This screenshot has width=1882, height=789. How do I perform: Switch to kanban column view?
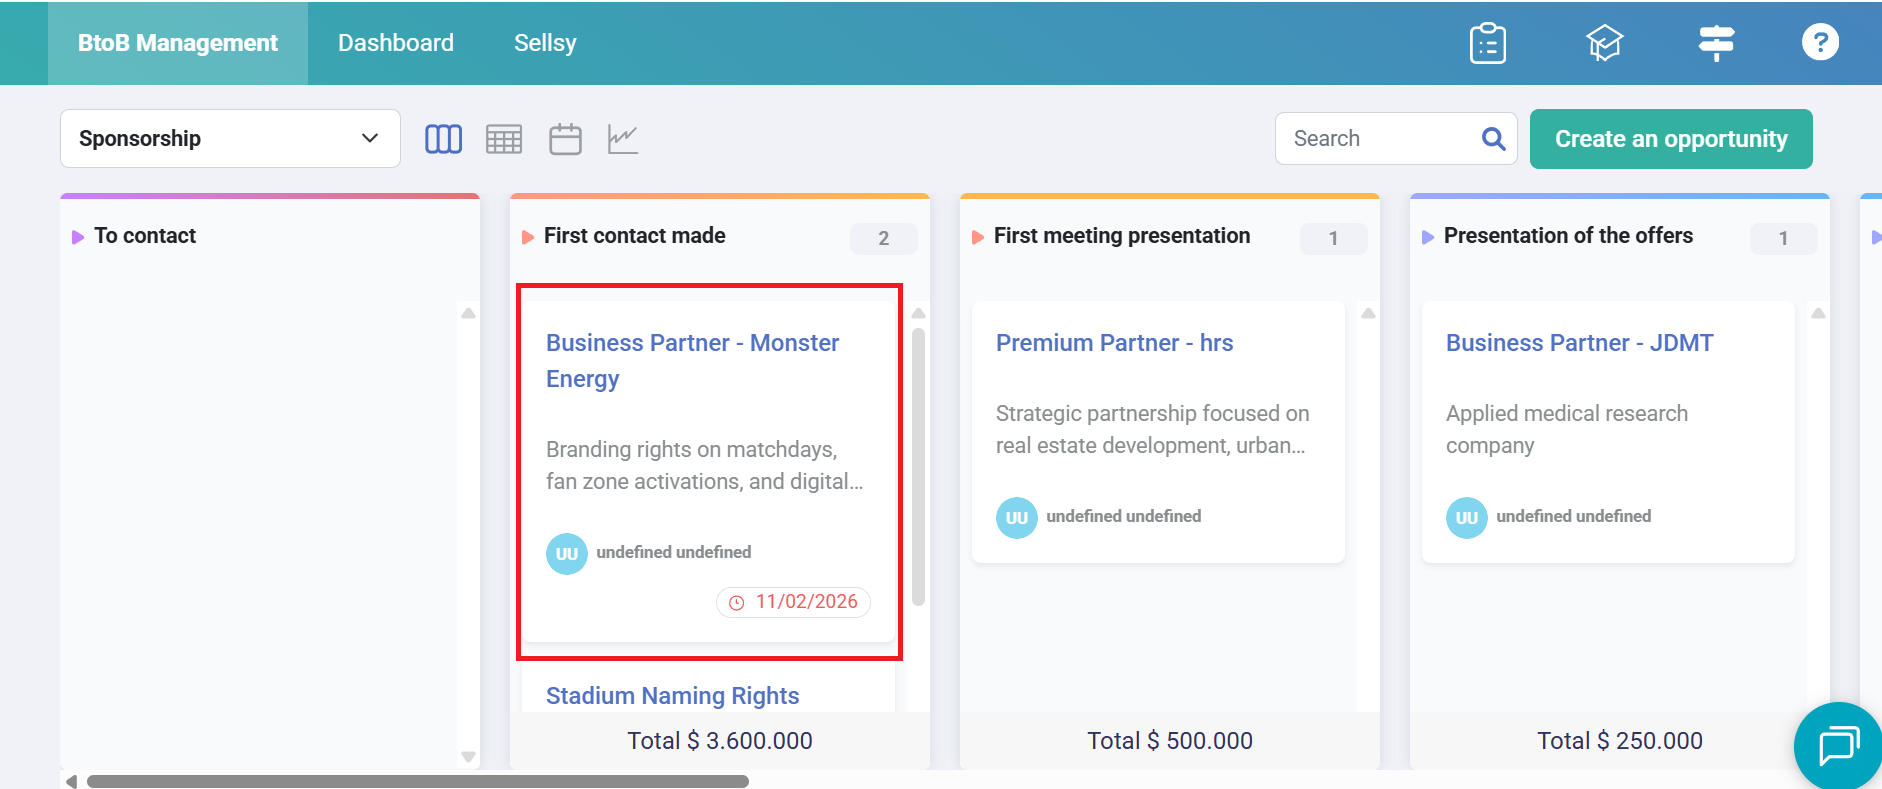pos(443,139)
